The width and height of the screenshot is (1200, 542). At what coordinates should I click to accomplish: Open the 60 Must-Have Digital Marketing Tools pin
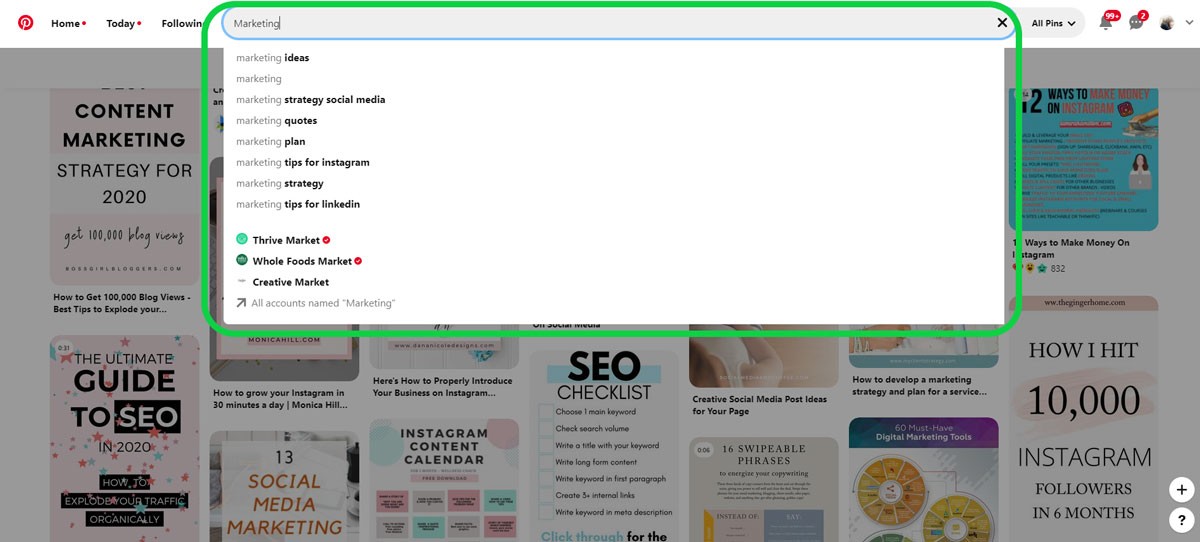click(924, 479)
